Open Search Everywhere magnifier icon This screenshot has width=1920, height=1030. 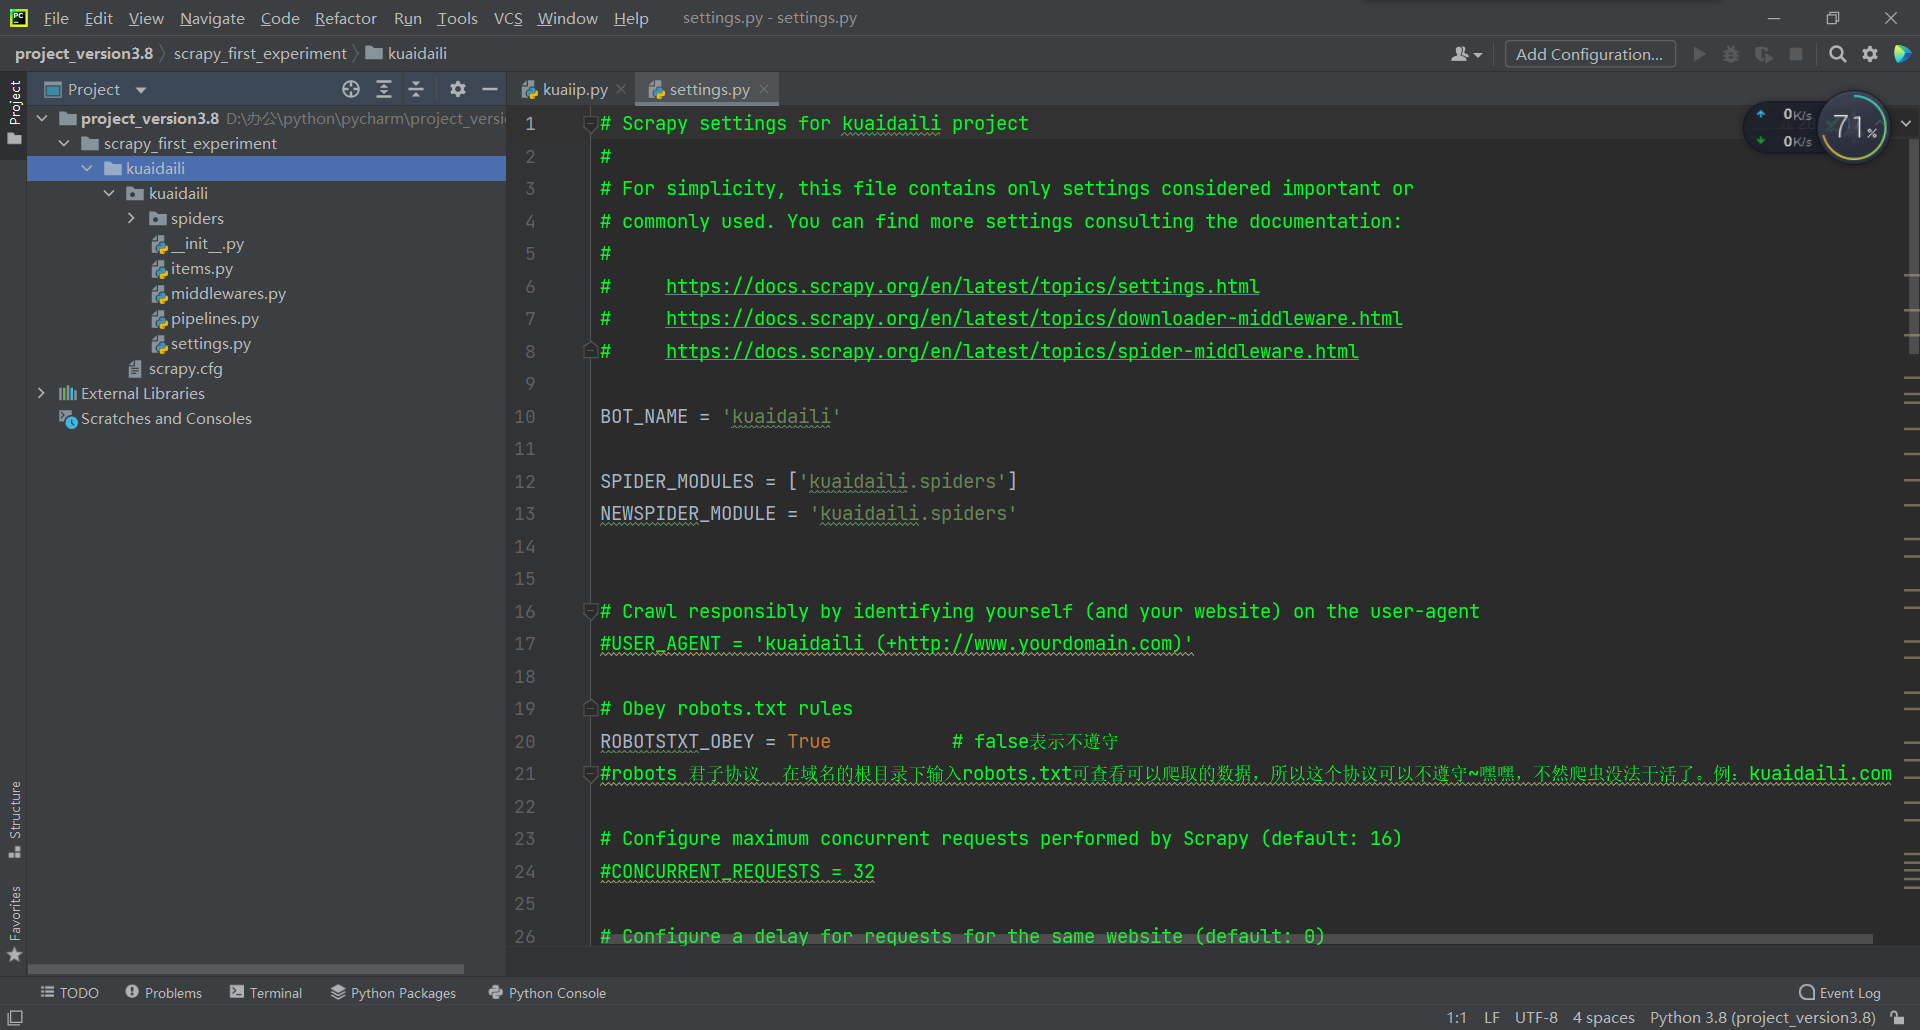[1838, 54]
